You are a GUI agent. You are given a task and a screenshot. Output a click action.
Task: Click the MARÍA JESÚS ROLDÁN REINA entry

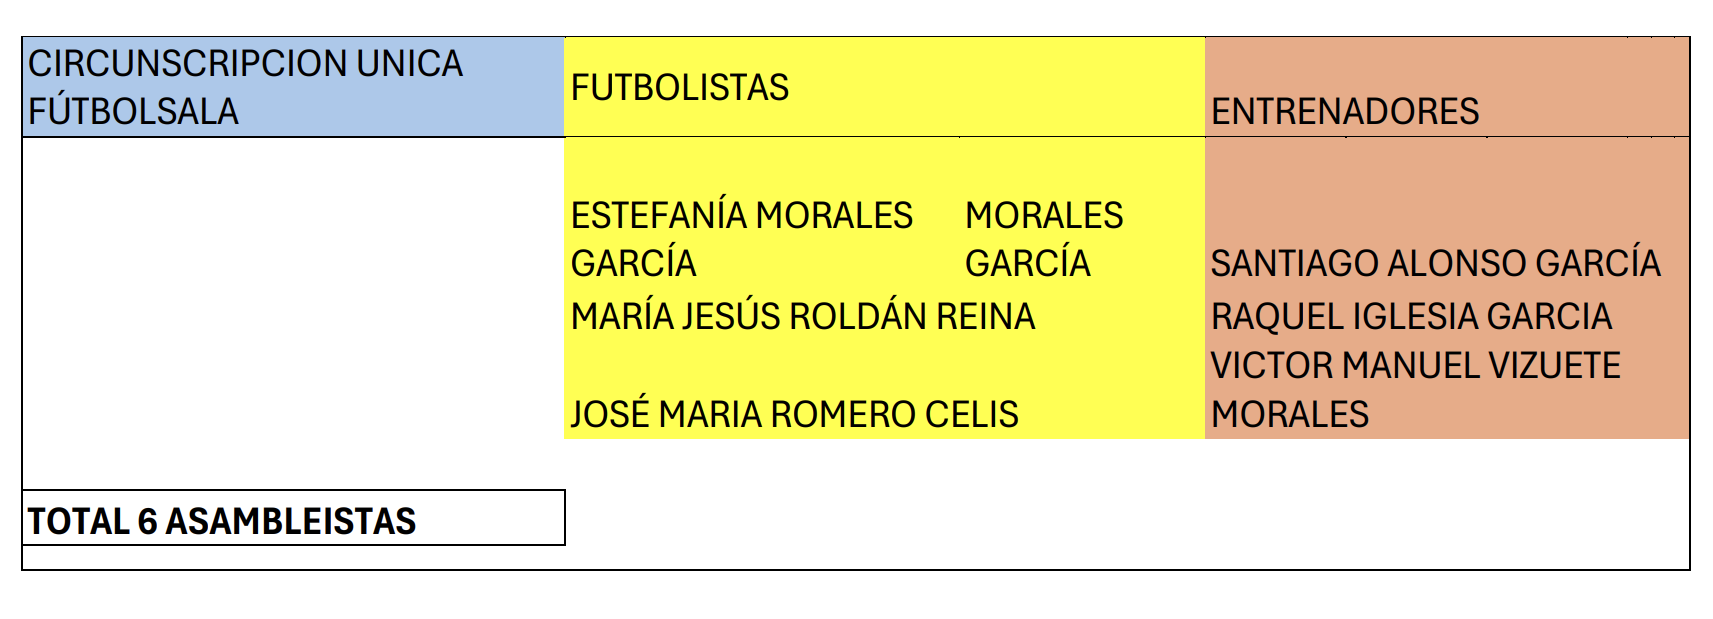pos(803,317)
